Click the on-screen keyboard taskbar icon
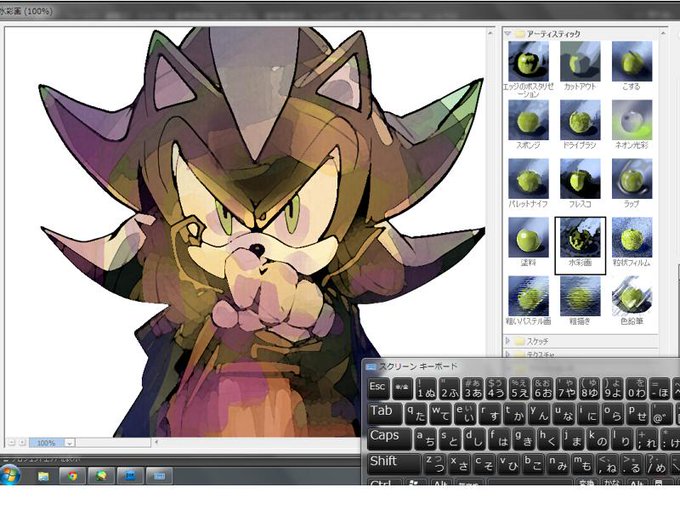Screen dimensions: 680x510 click(x=159, y=476)
